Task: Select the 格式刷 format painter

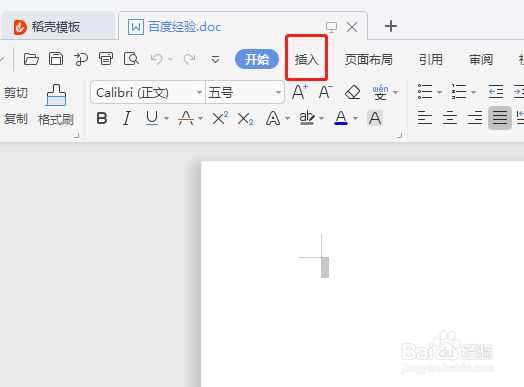Action: (x=56, y=105)
